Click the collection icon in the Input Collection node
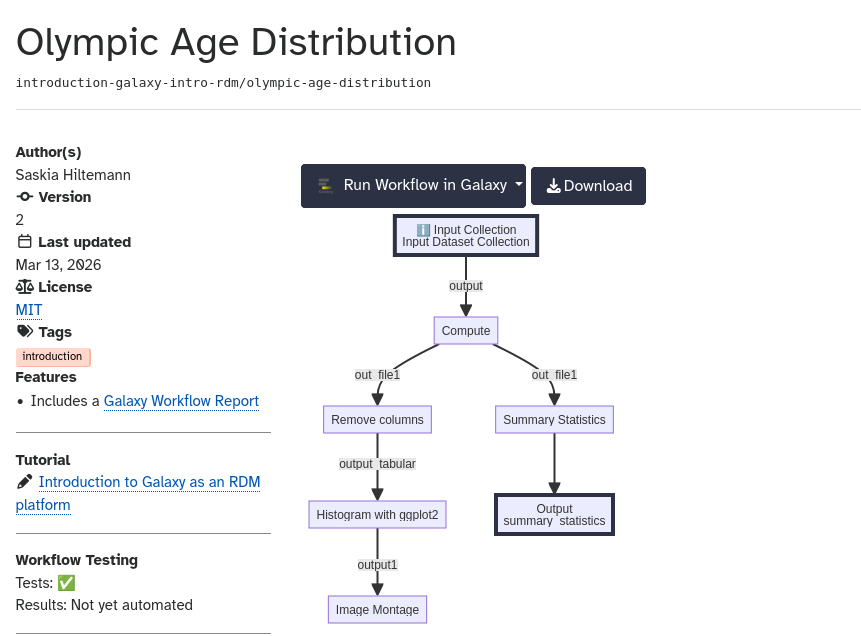 [x=423, y=229]
